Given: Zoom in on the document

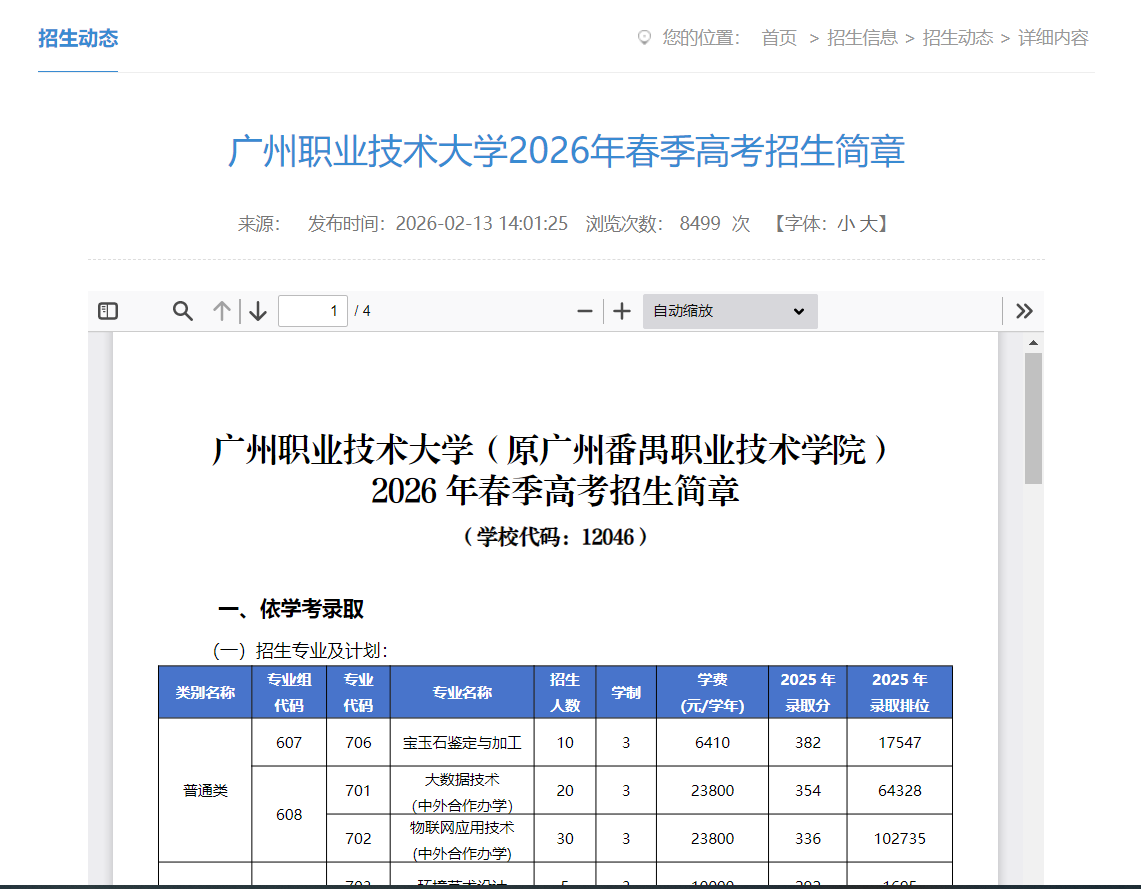Looking at the screenshot, I should click(x=620, y=310).
